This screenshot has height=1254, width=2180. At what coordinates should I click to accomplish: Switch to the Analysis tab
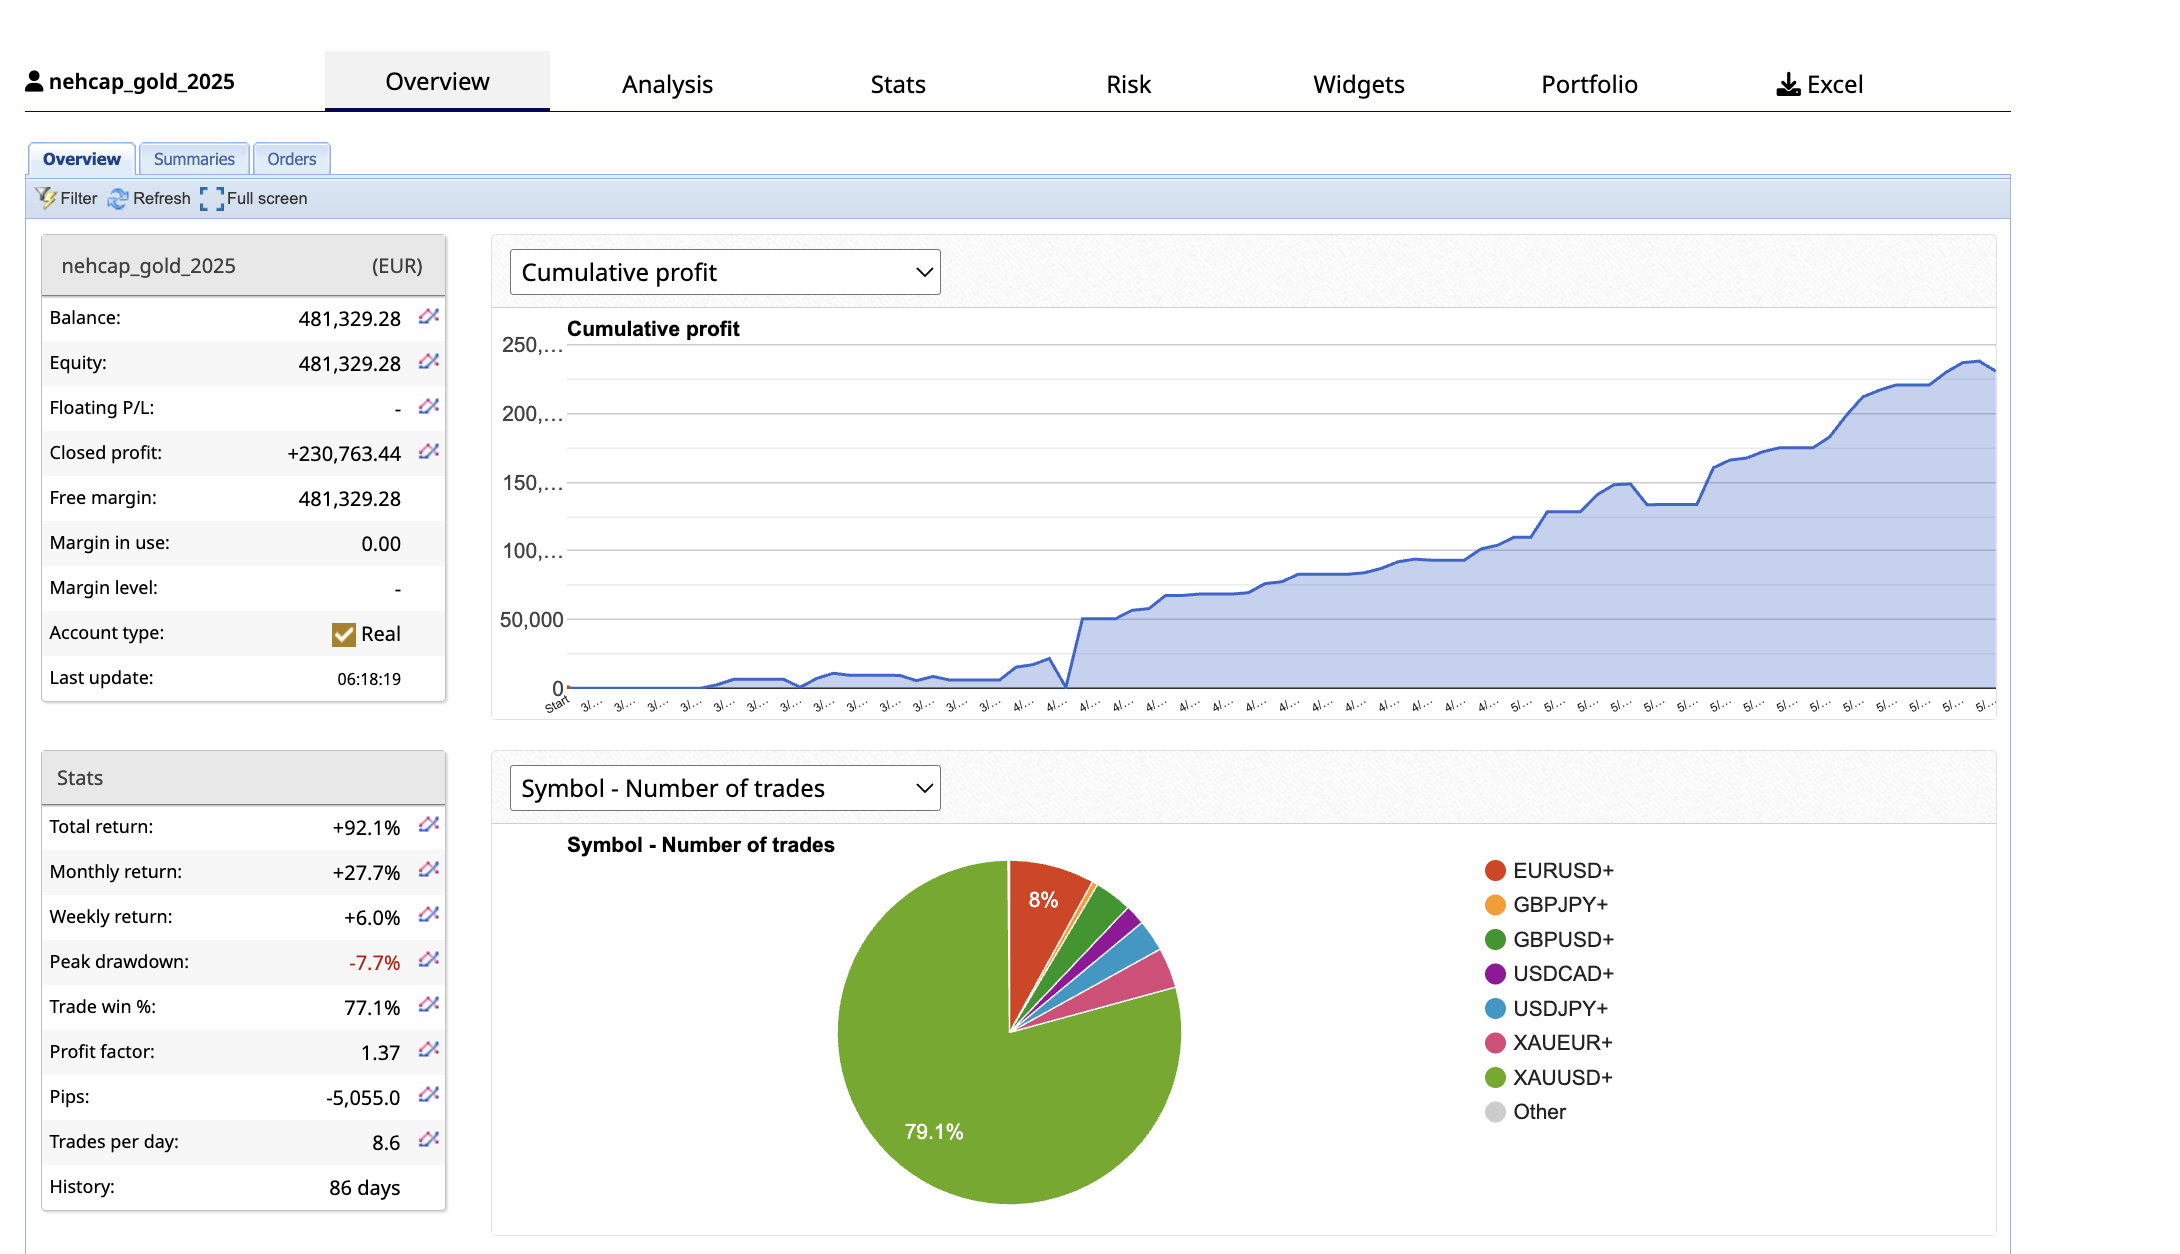pyautogui.click(x=667, y=84)
